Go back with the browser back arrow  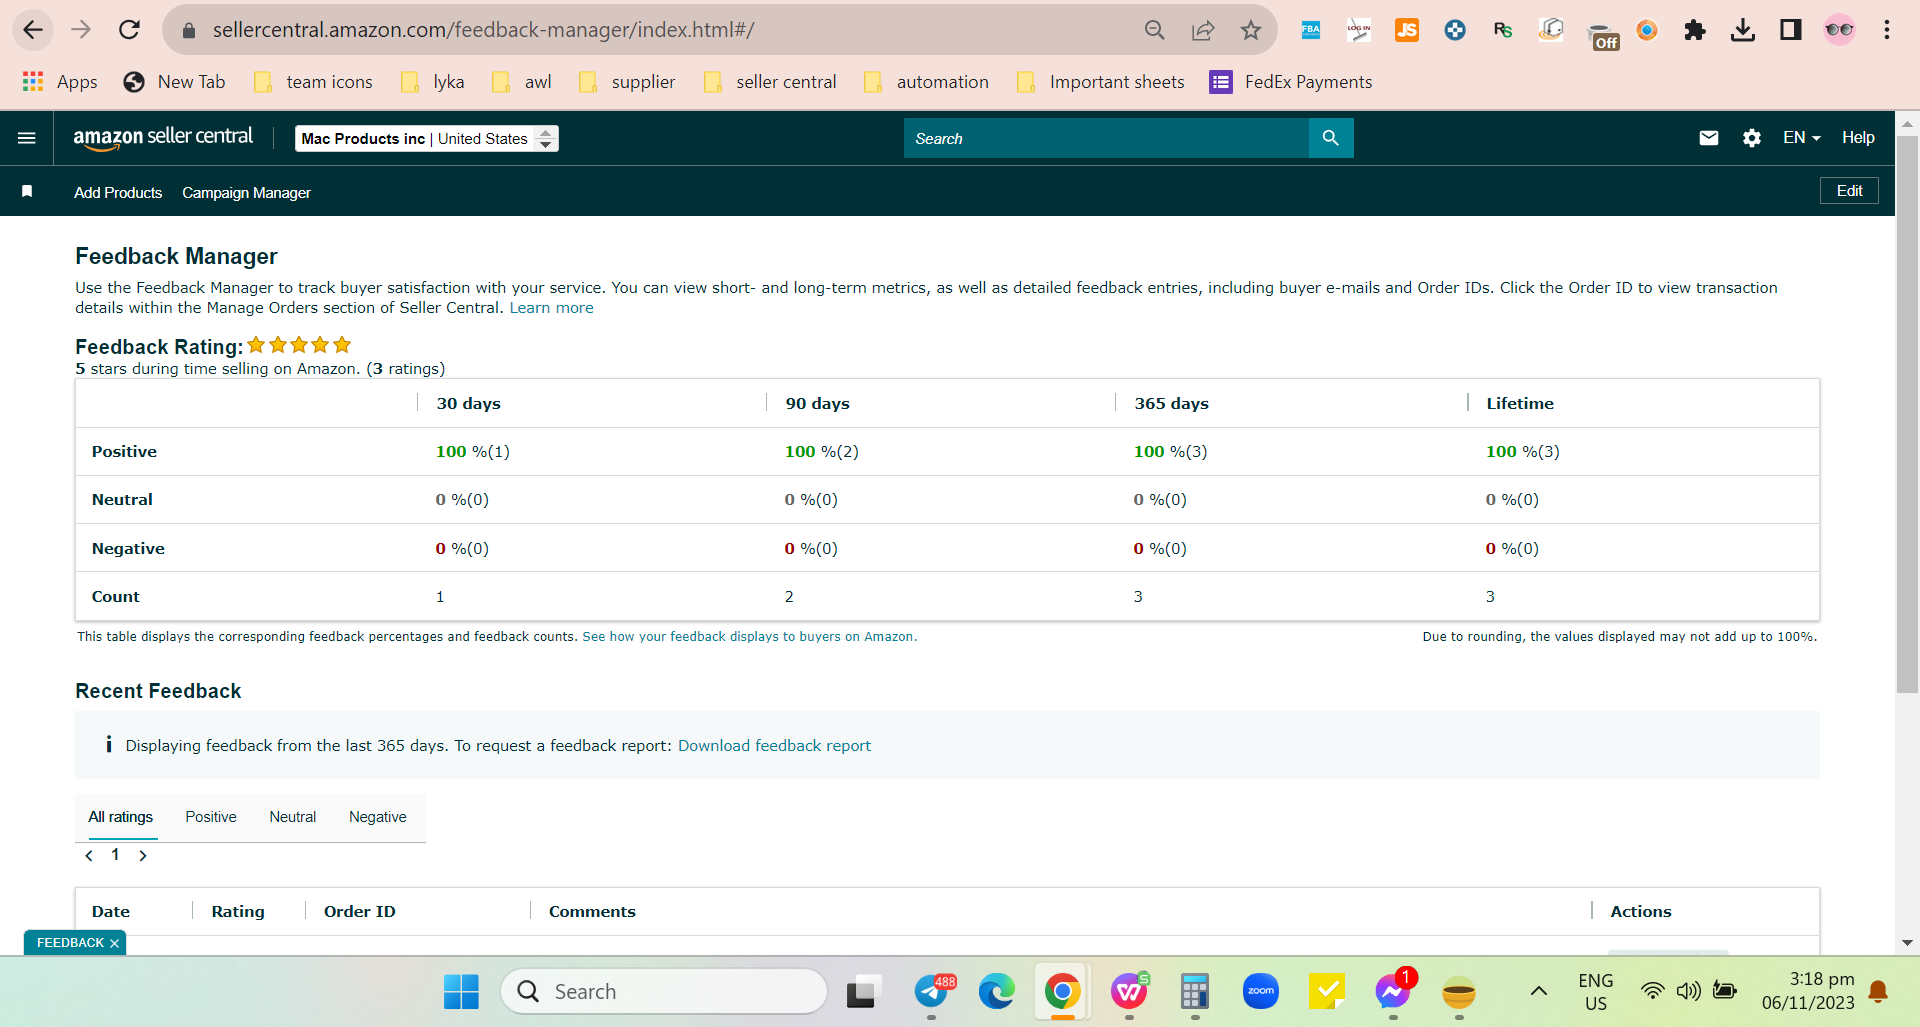[33, 30]
